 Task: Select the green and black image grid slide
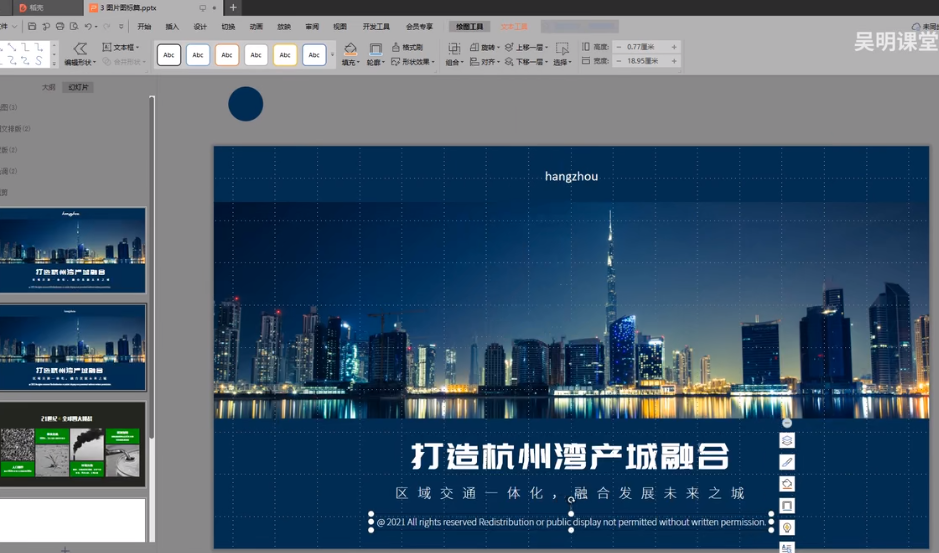click(72, 444)
